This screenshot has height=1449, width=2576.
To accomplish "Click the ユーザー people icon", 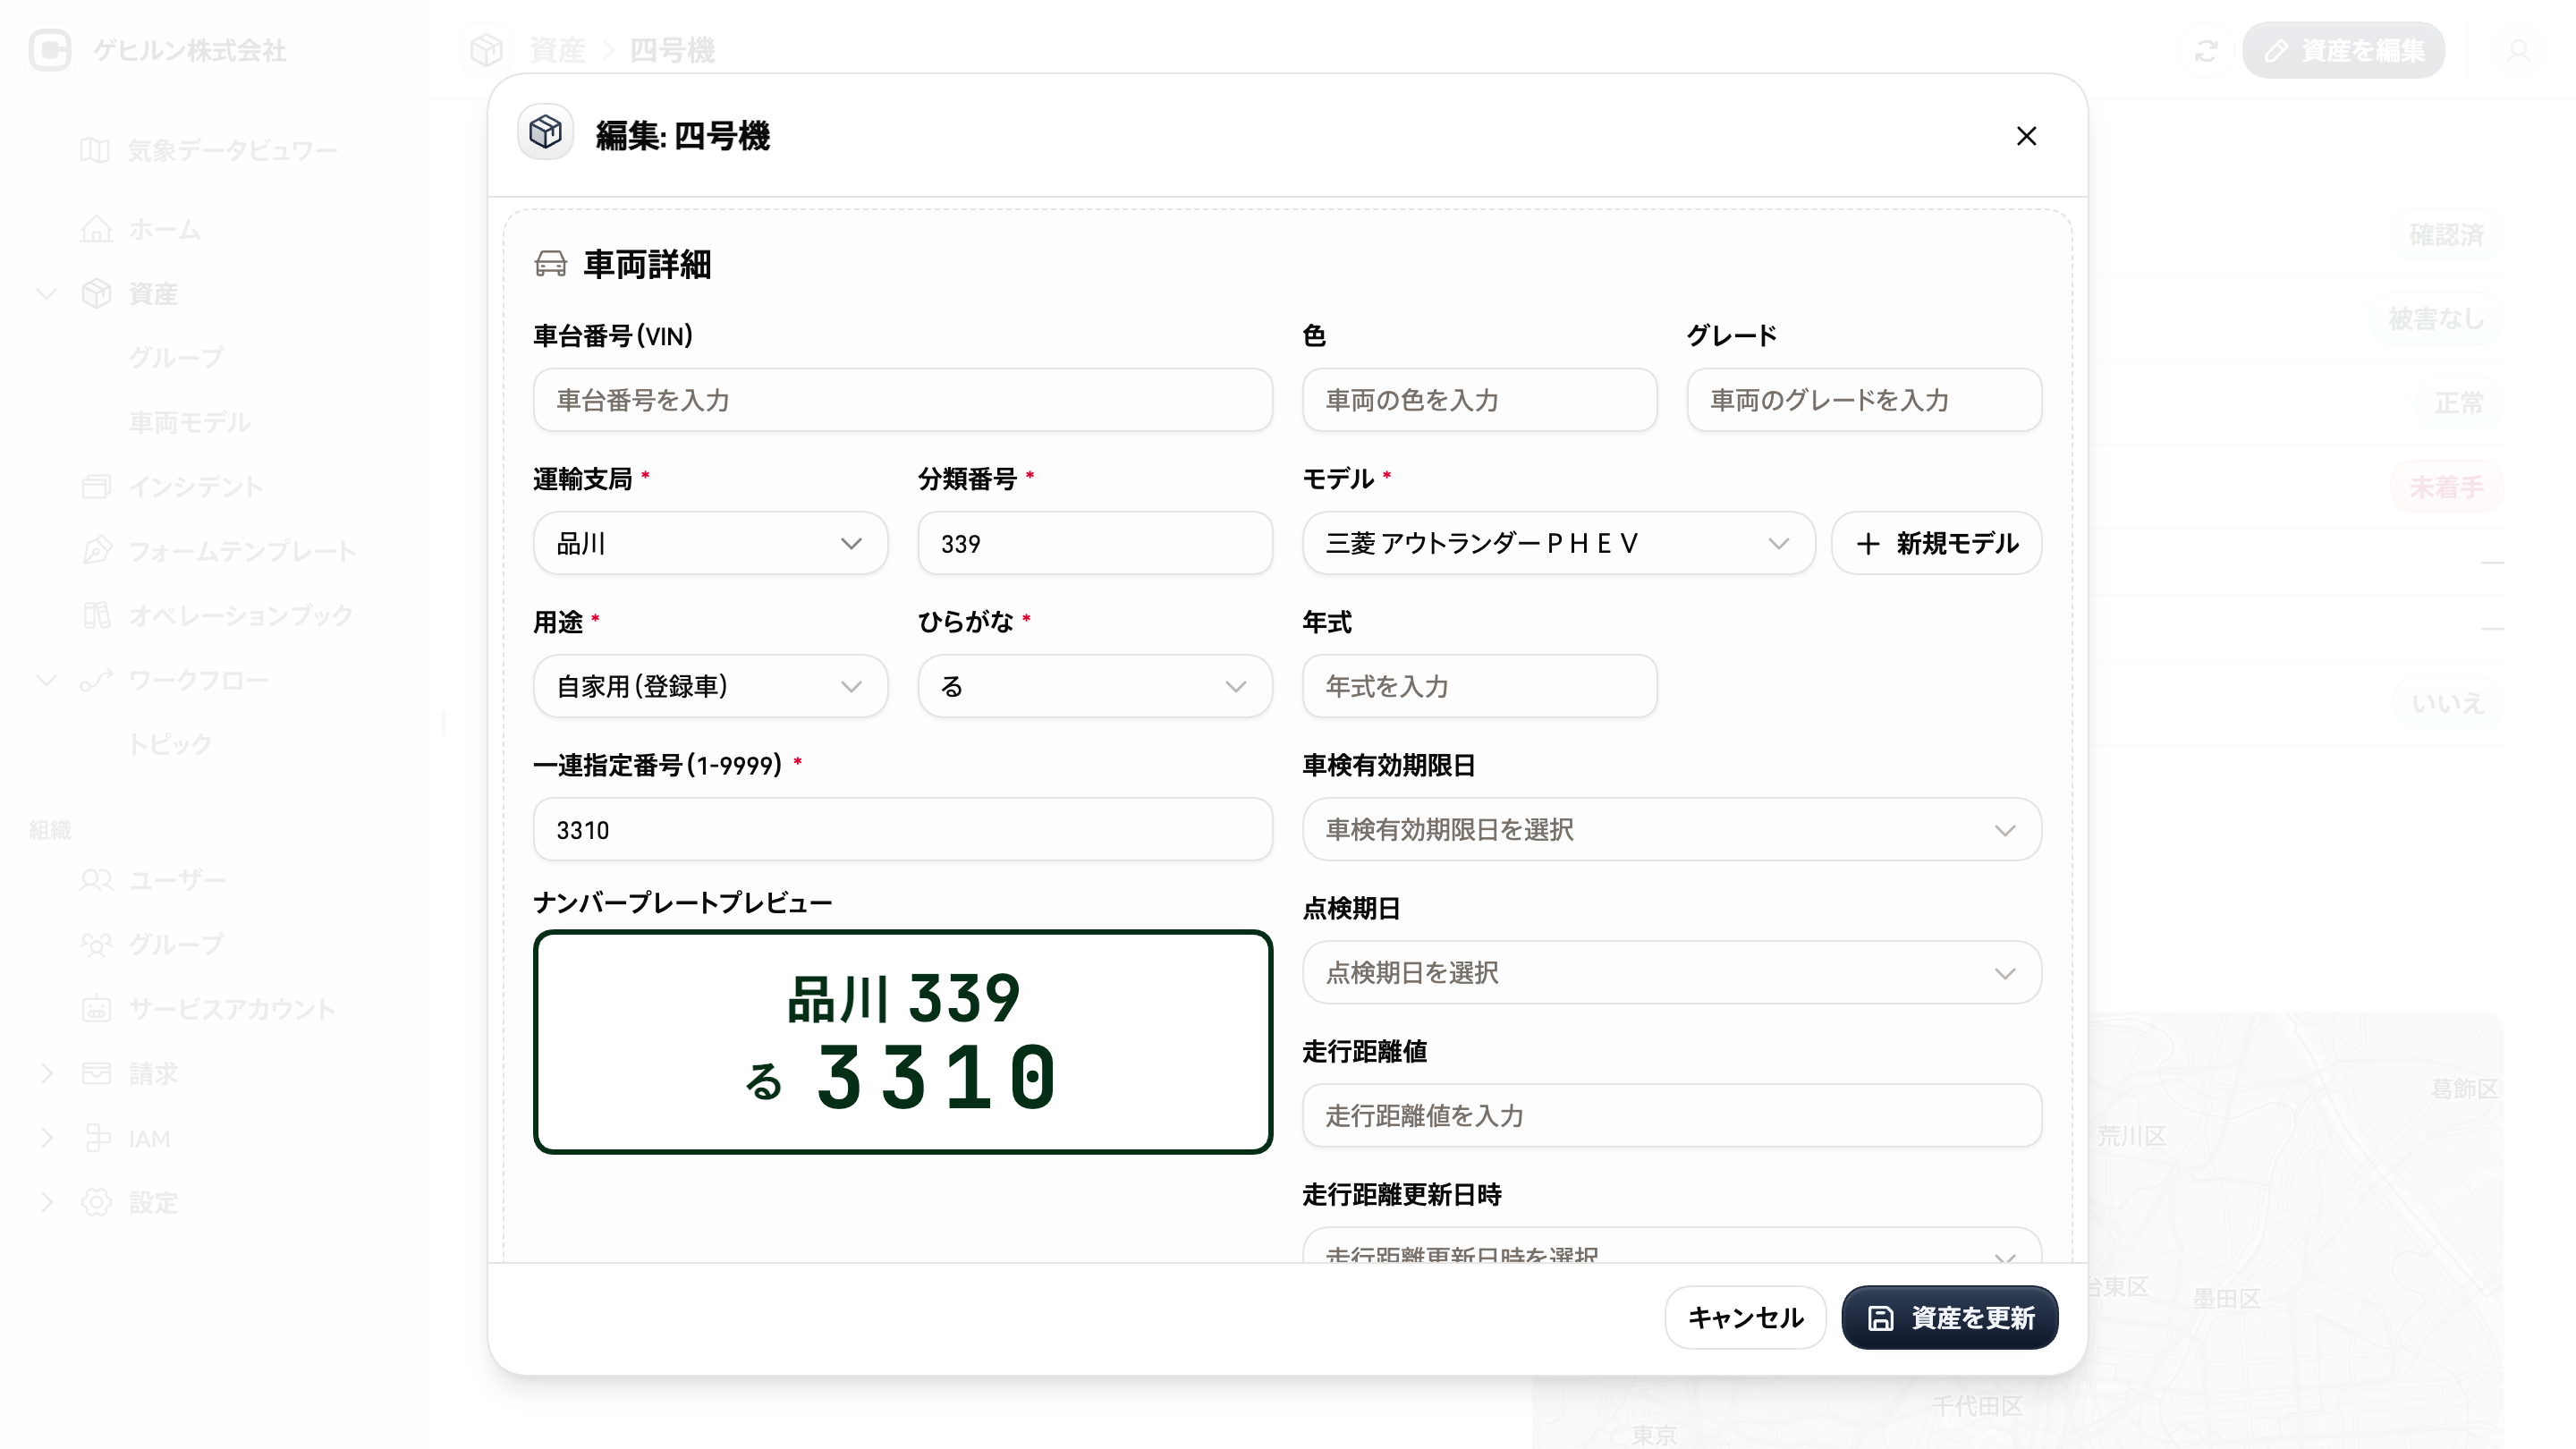I will [96, 880].
